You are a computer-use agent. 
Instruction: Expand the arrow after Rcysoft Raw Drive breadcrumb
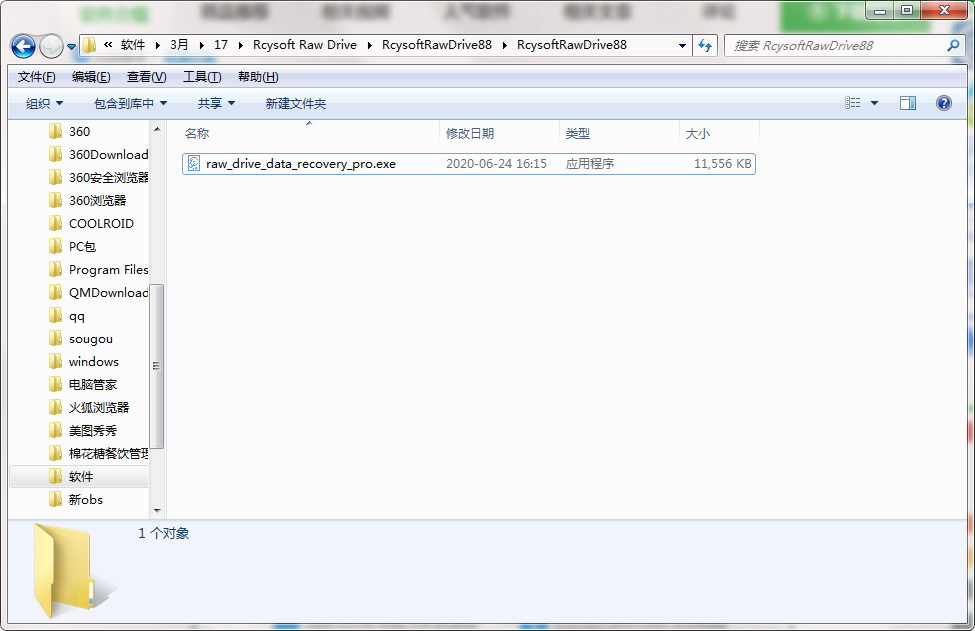pos(370,45)
